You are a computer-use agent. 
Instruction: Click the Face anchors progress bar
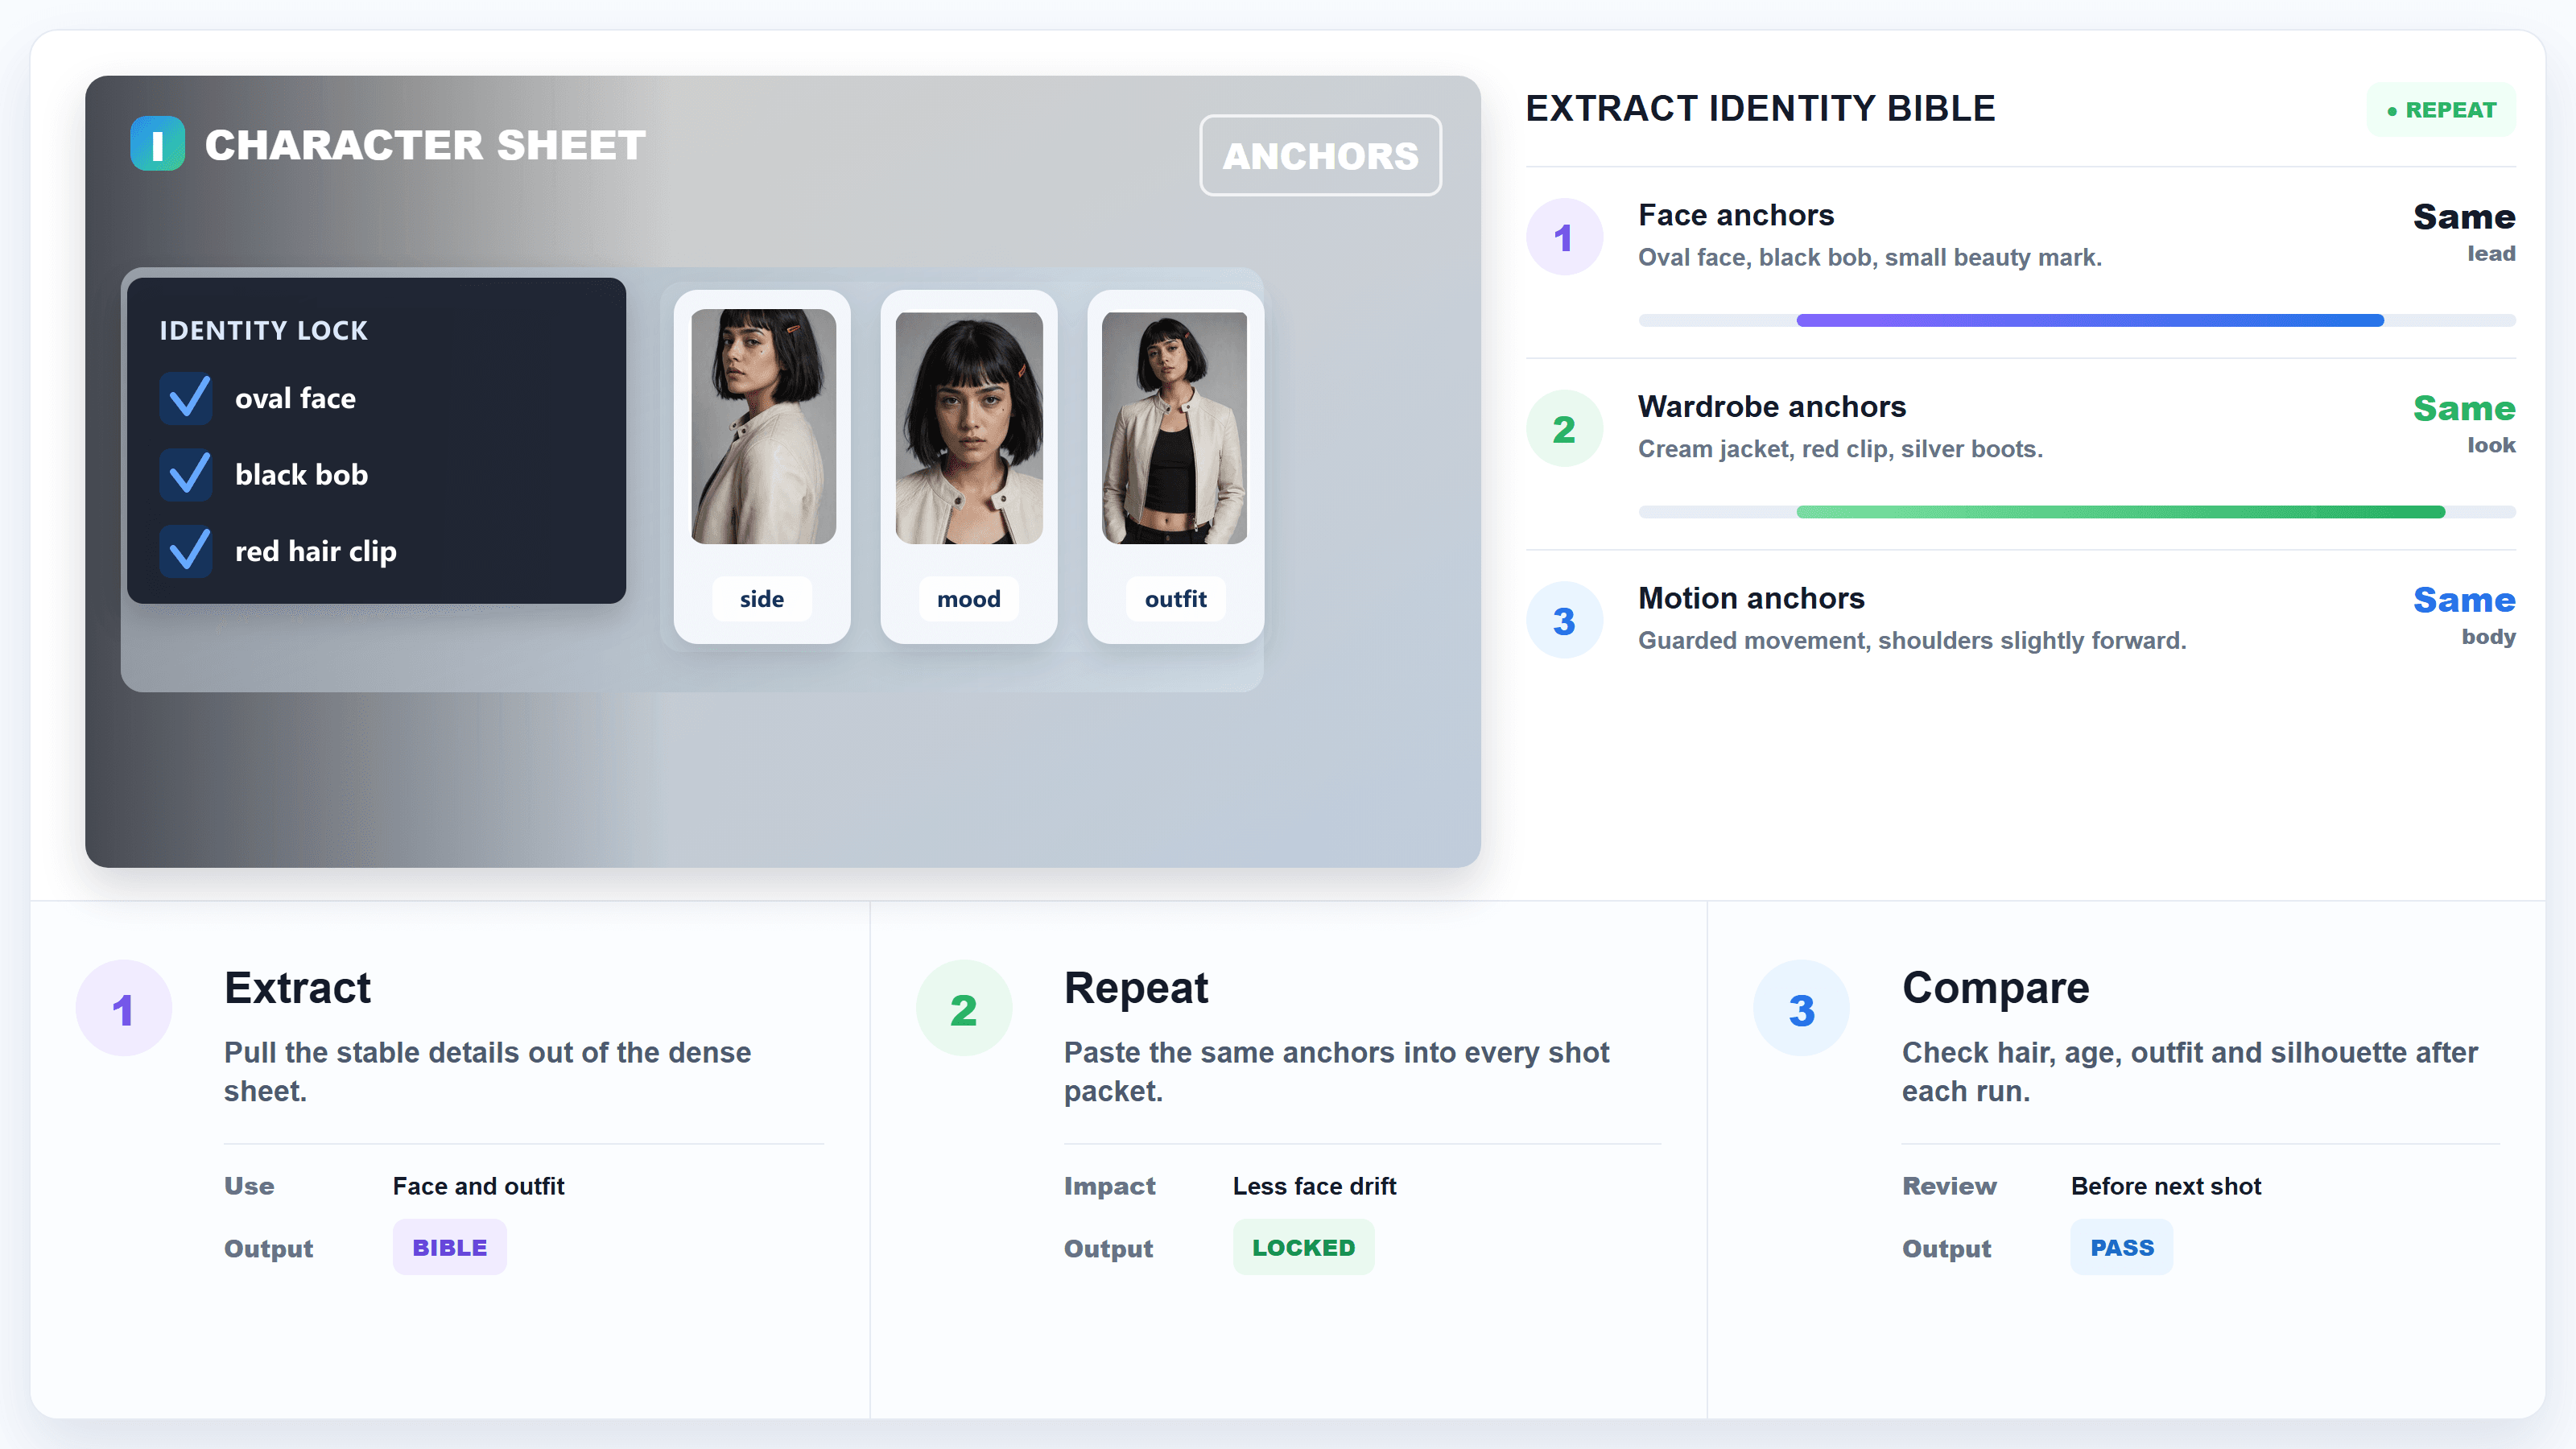[2077, 320]
